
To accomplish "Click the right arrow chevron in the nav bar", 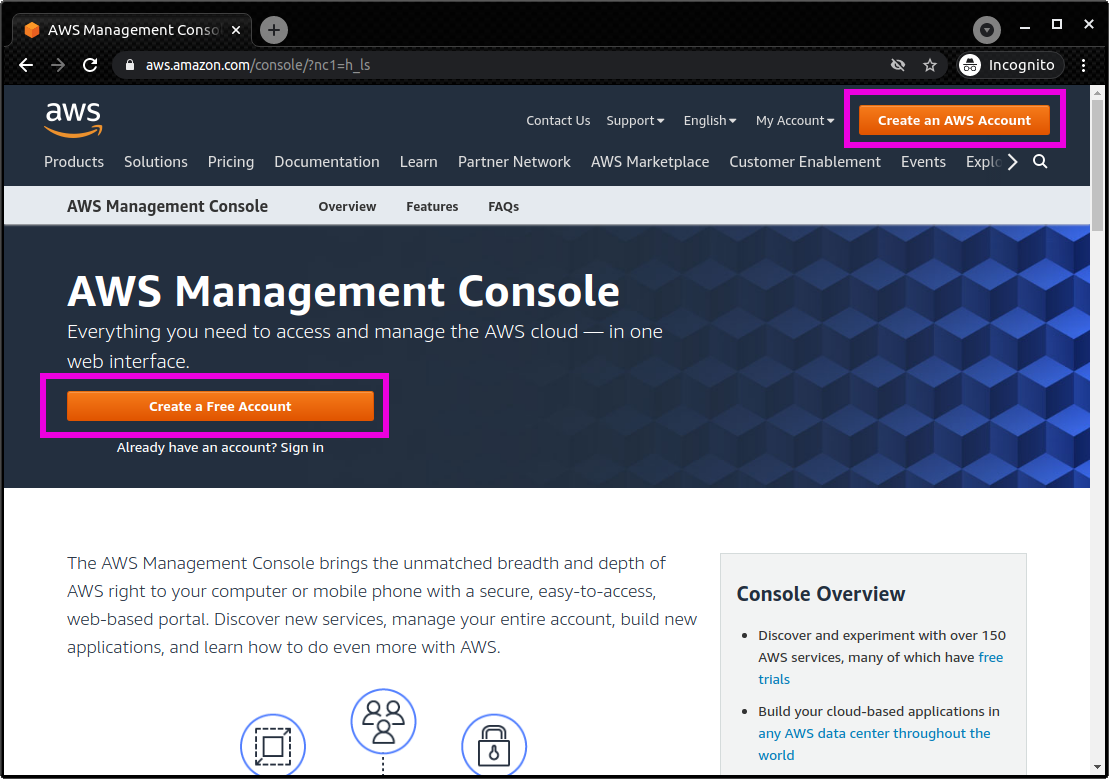I will point(1011,161).
